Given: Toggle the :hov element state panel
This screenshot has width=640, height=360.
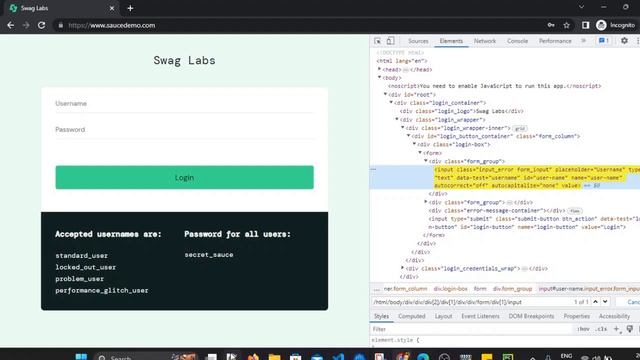Looking at the screenshot, I should click(584, 329).
